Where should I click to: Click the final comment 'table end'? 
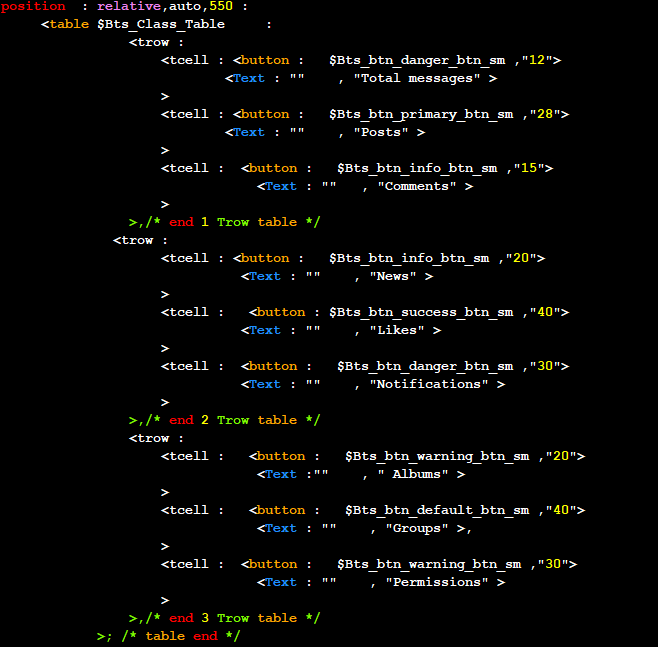pos(181,637)
